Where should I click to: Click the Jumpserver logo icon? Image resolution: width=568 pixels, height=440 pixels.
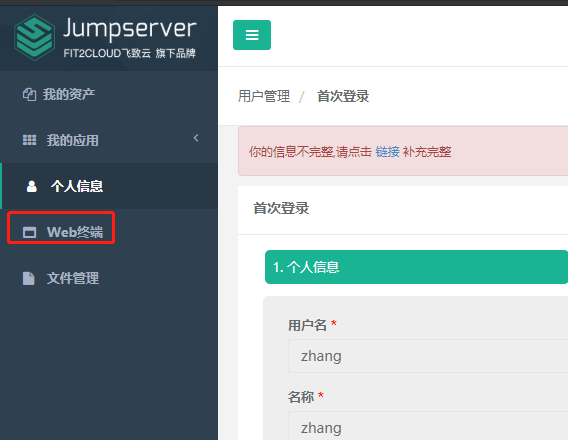tap(34, 37)
